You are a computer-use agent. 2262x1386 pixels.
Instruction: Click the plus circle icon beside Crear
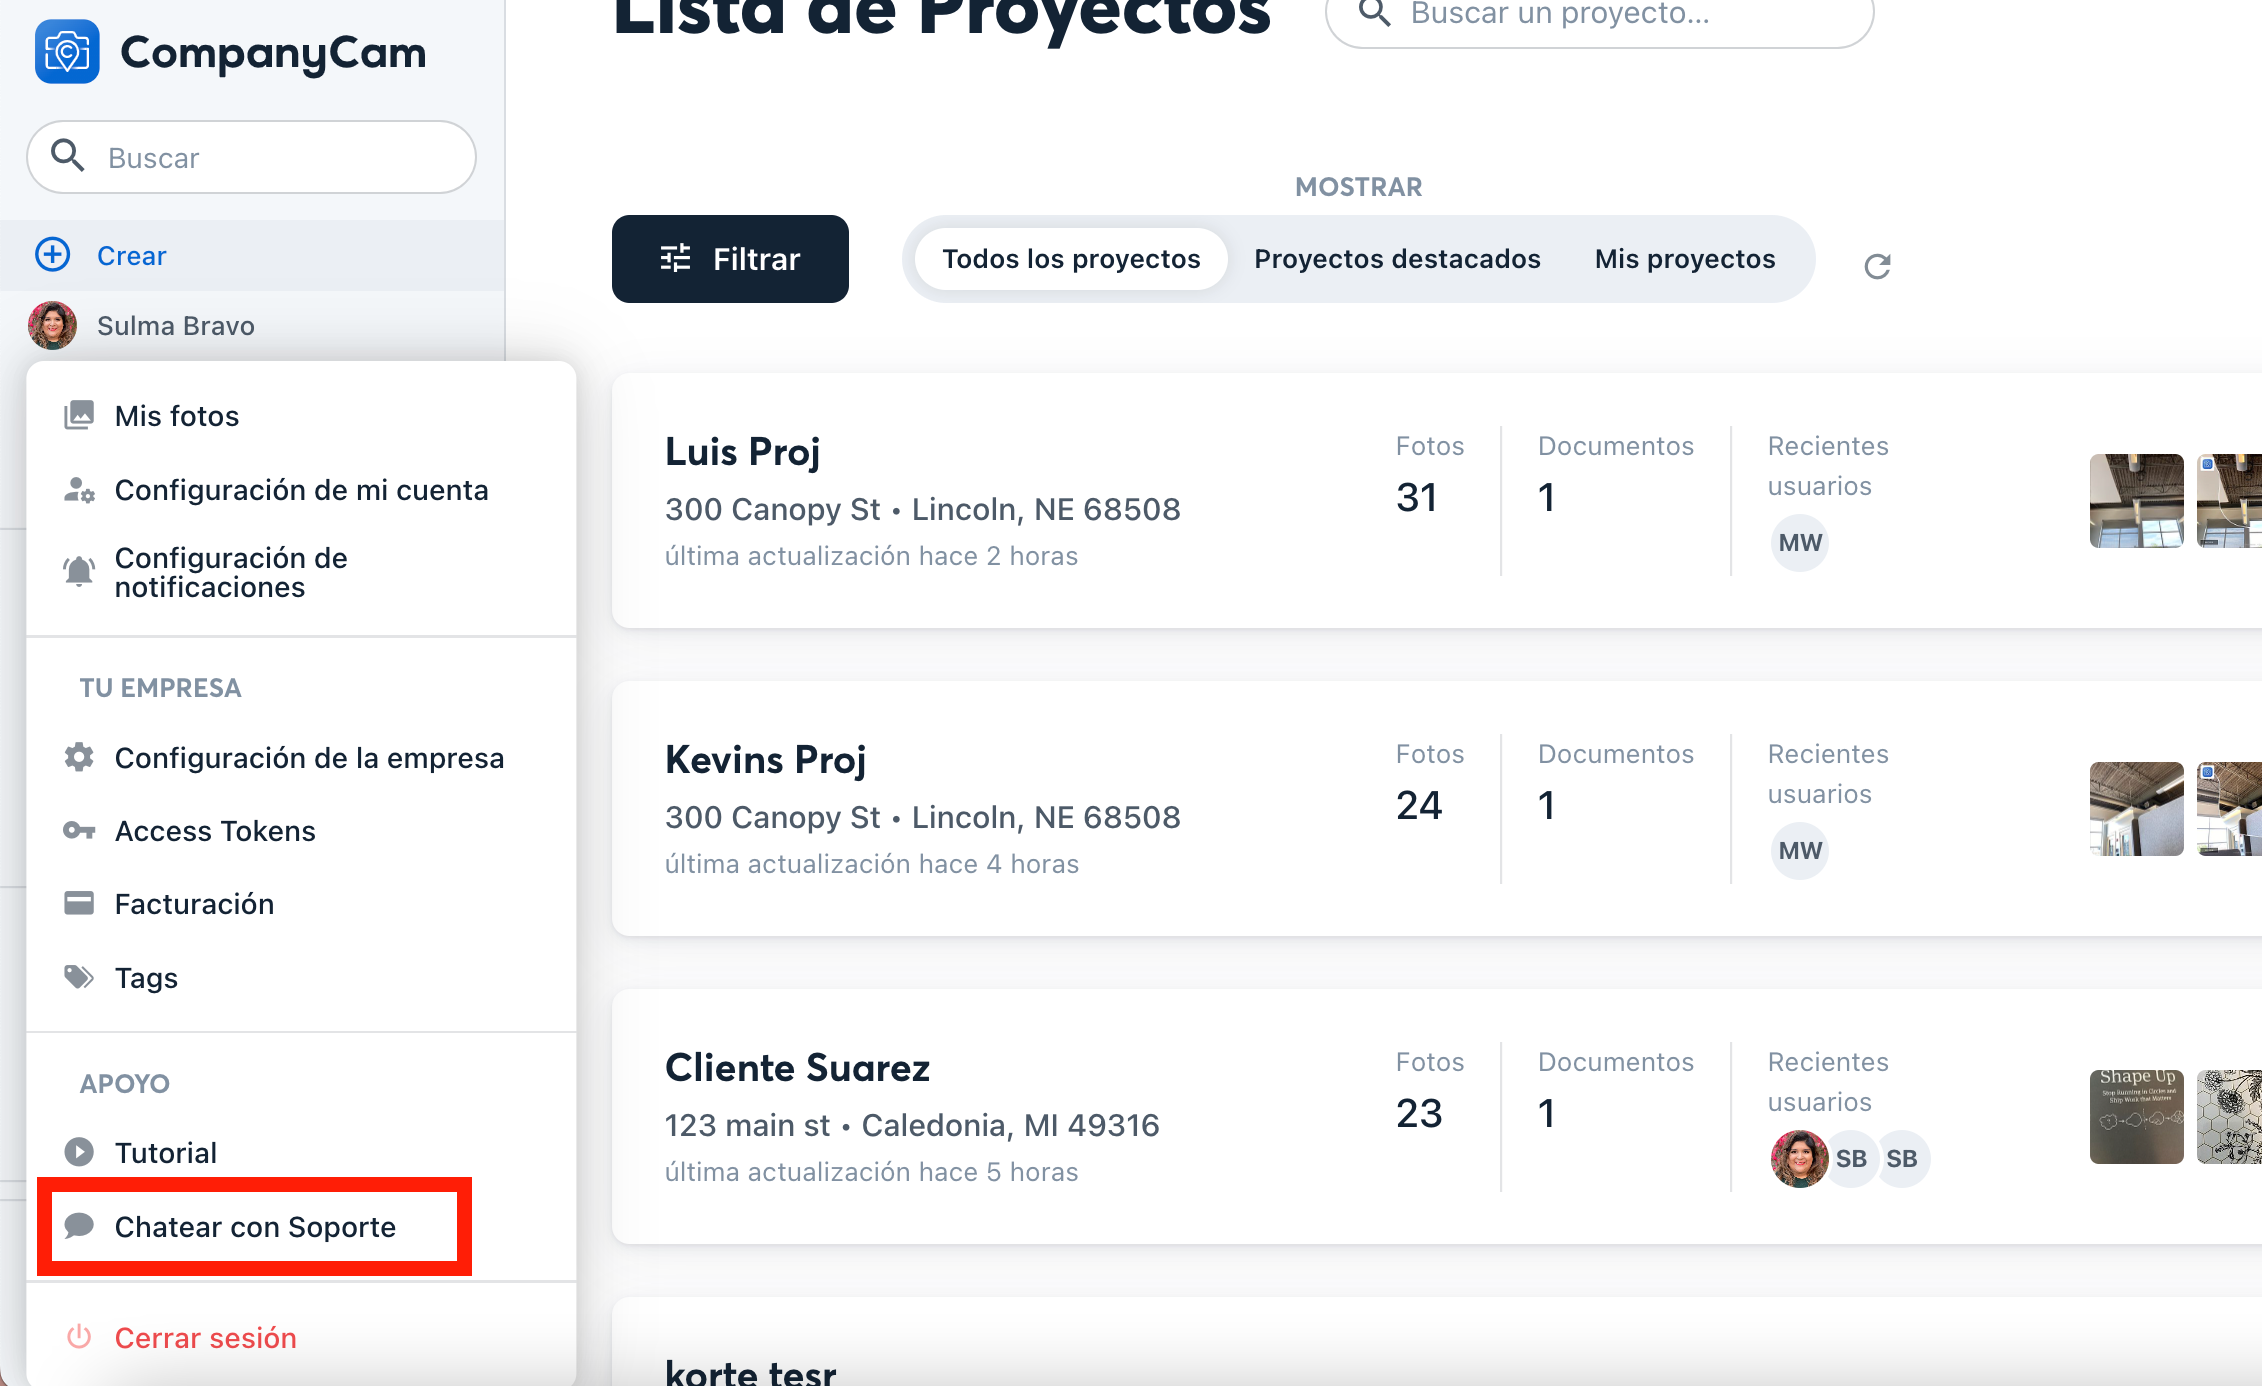click(53, 255)
